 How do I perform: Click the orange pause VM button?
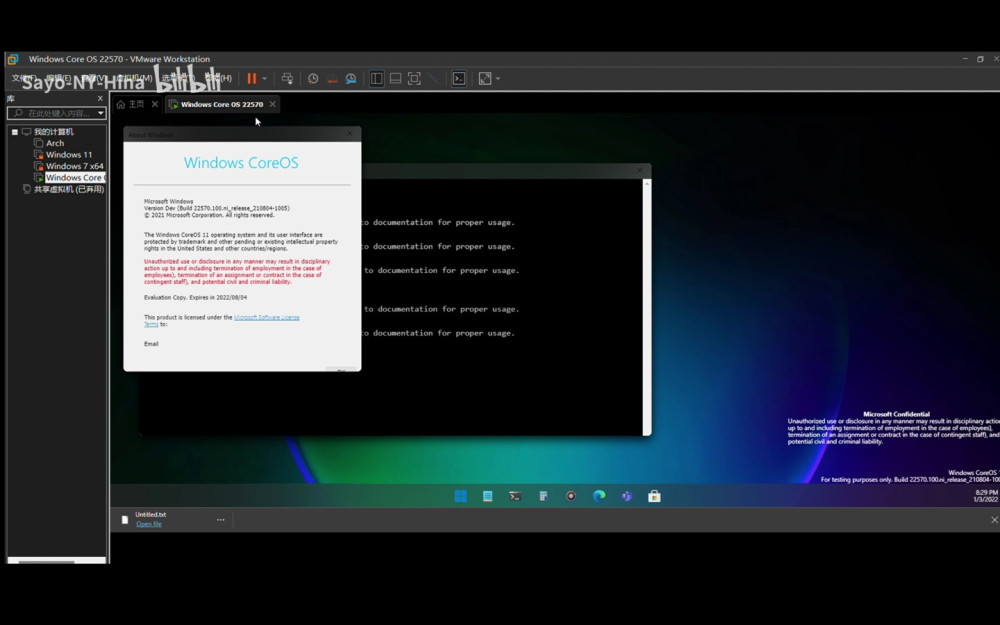[x=252, y=79]
